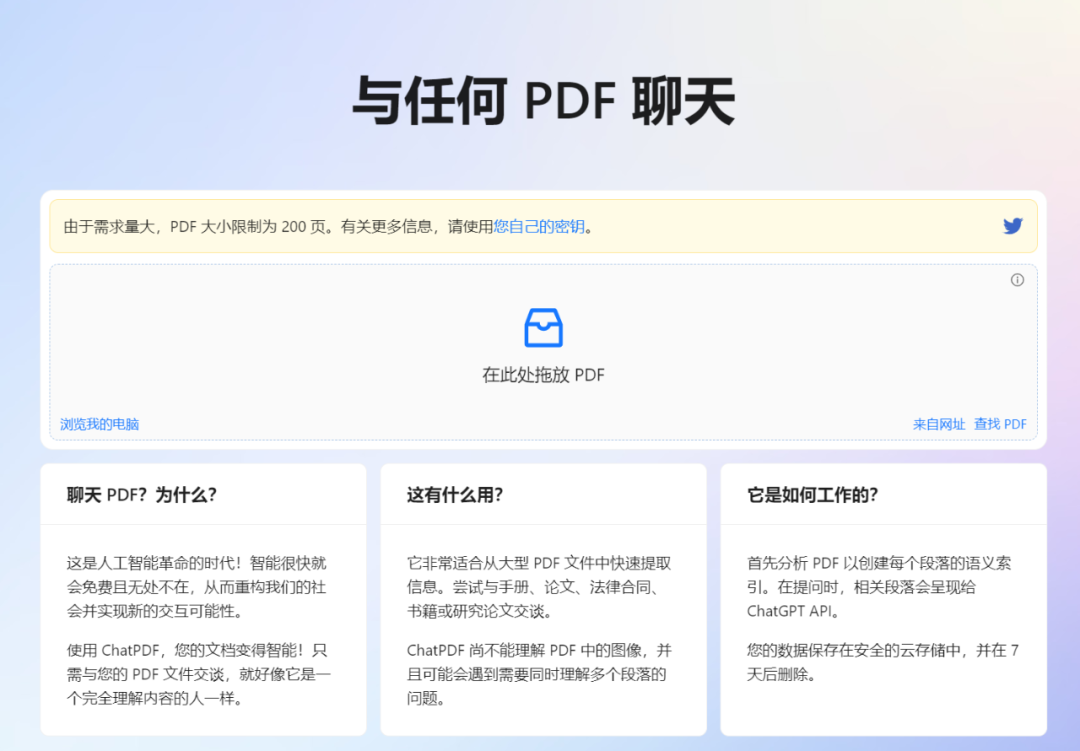
Task: Open 您自己的密钥 link in the notice banner
Action: pos(540,227)
